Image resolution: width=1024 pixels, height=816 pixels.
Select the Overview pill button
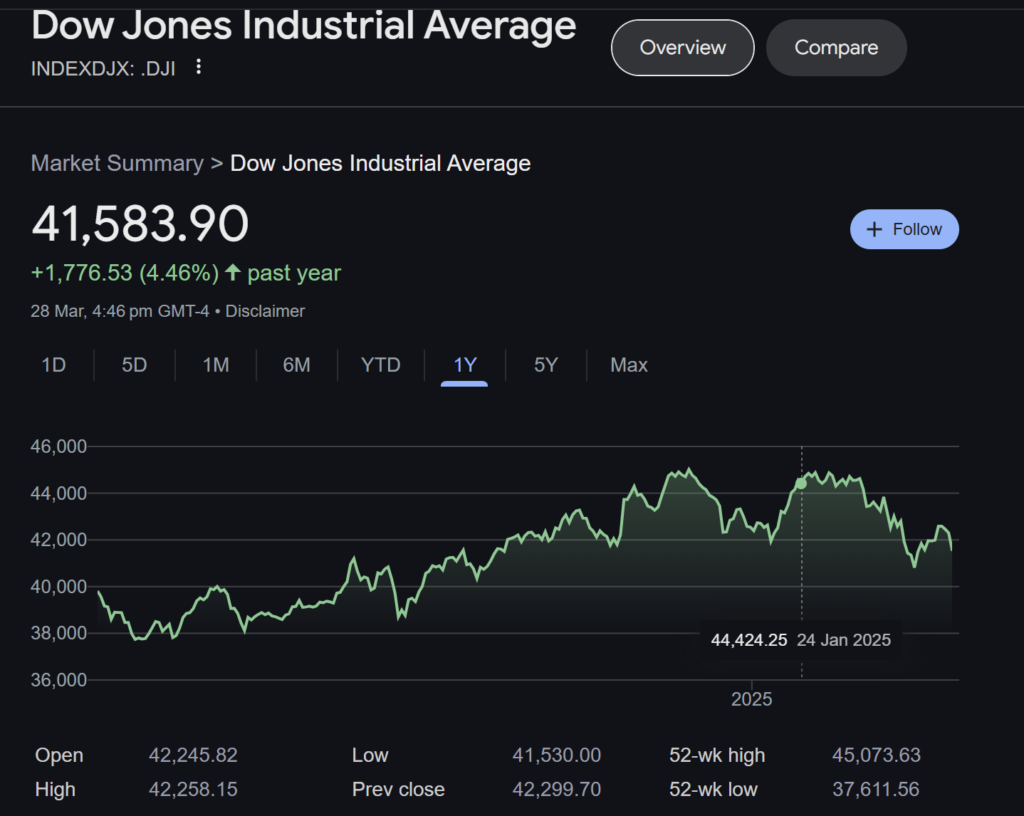coord(682,48)
